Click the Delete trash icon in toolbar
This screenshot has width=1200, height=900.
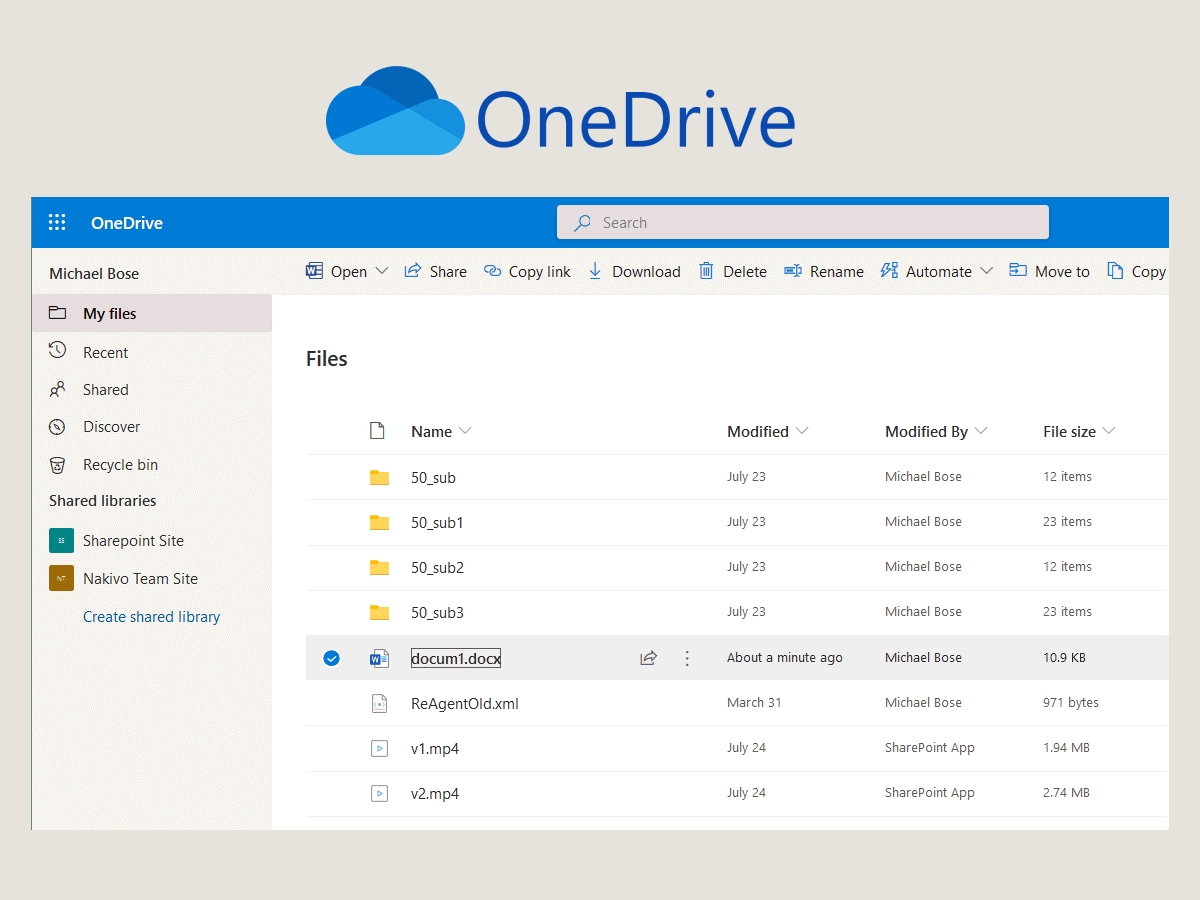click(x=706, y=271)
